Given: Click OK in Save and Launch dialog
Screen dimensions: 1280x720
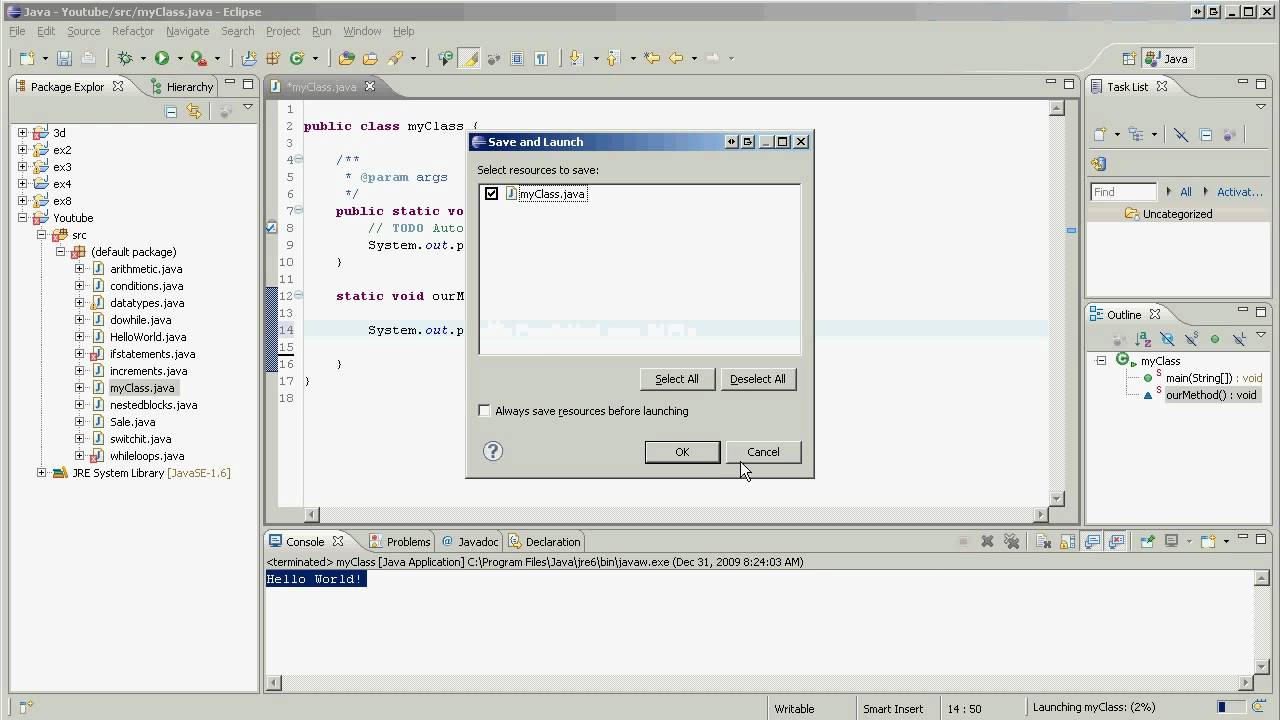Looking at the screenshot, I should point(682,452).
